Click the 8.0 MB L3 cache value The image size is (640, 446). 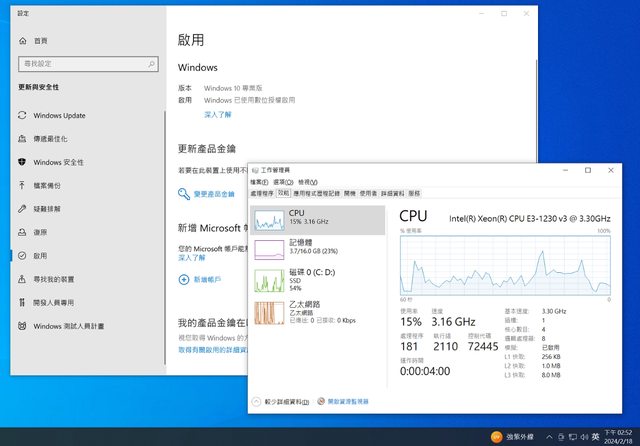pyautogui.click(x=551, y=375)
